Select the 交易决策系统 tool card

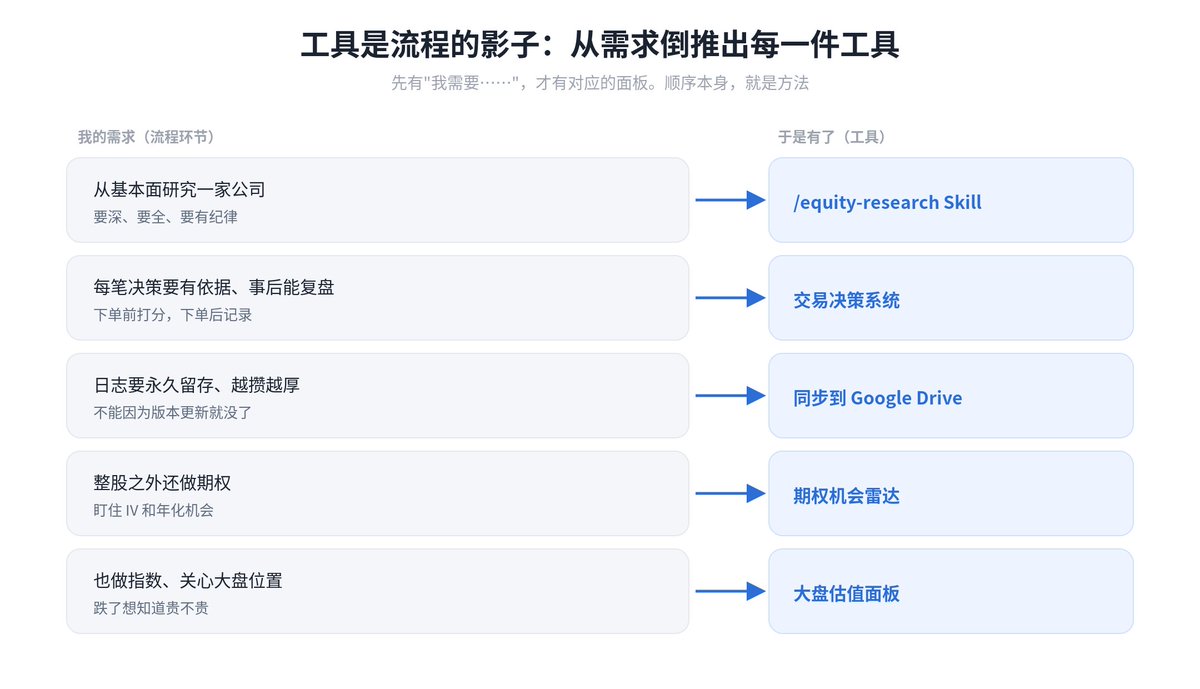[951, 298]
